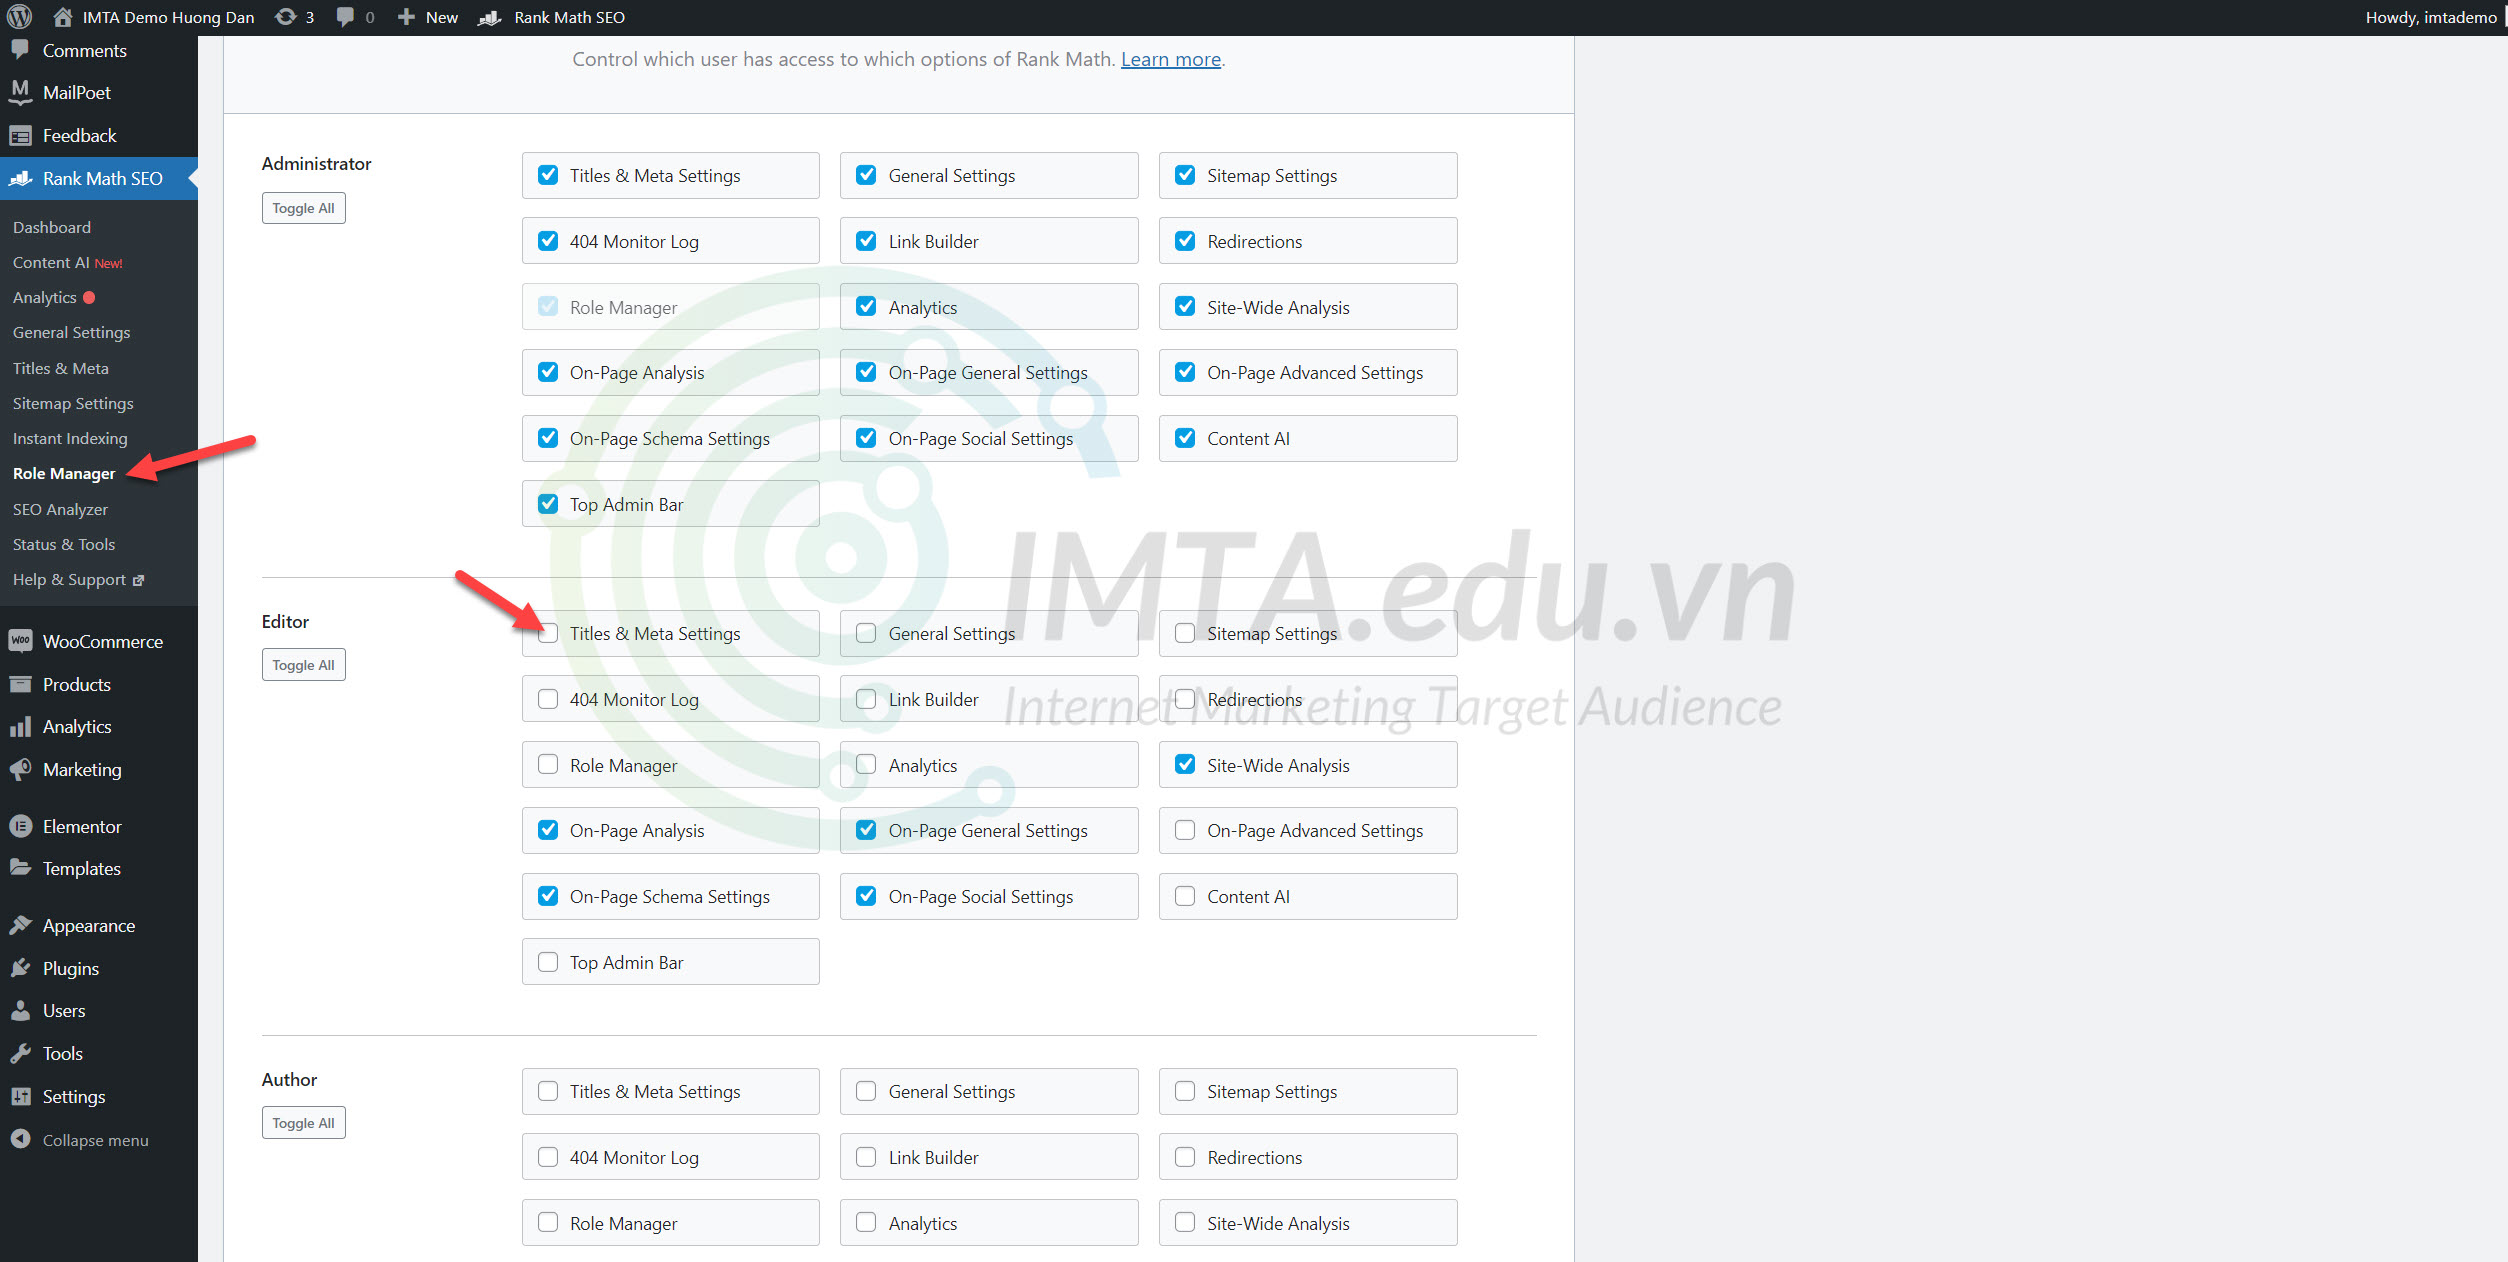Image resolution: width=2508 pixels, height=1262 pixels.
Task: Click the plus New icon
Action: [406, 17]
